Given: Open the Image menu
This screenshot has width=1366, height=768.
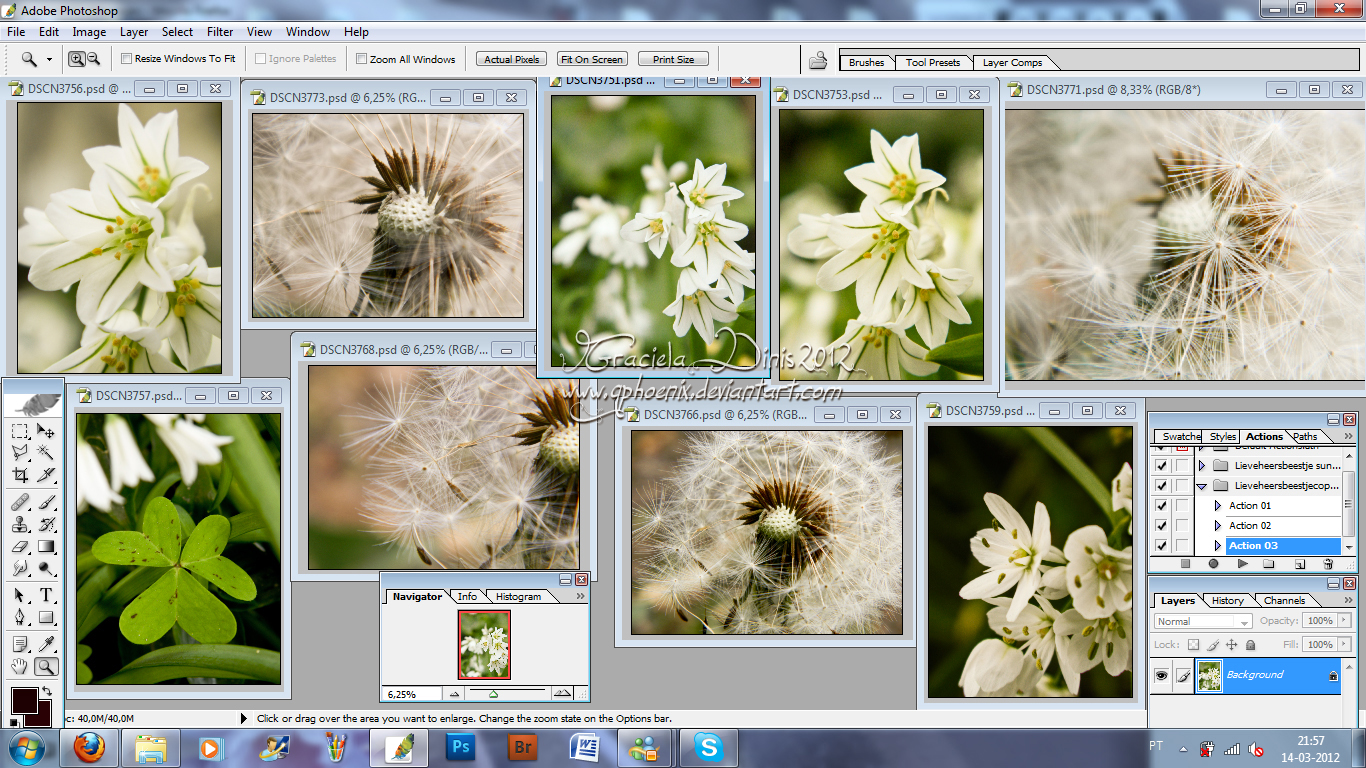Looking at the screenshot, I should point(89,32).
